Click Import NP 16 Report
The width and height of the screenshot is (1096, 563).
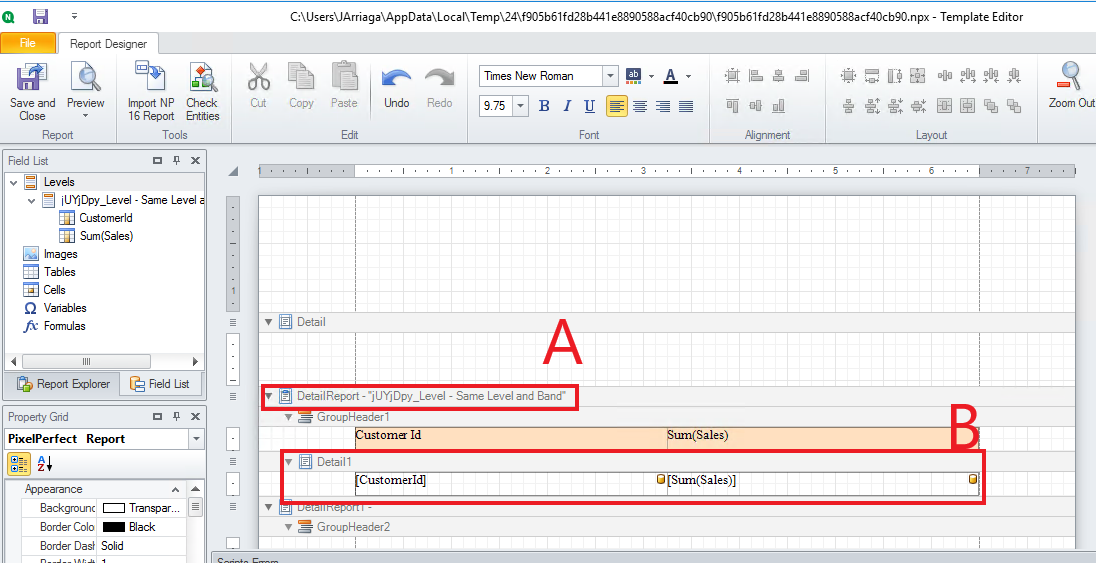point(151,92)
